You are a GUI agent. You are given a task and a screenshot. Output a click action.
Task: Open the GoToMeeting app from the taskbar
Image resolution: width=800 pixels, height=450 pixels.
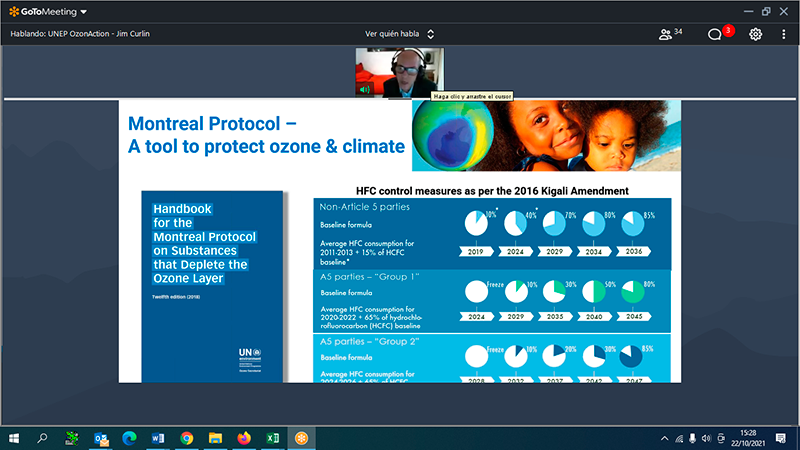[x=300, y=438]
